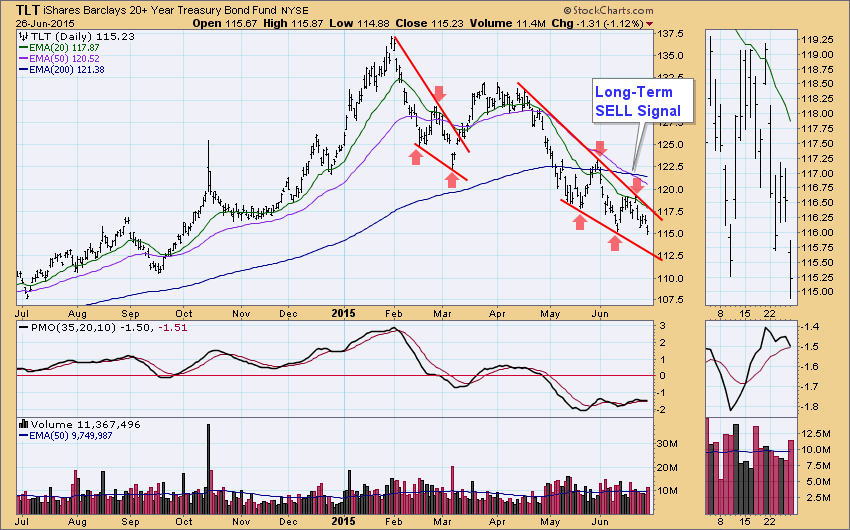This screenshot has width=850, height=530.
Task: Click the 30M volume axis label
Action: point(667,443)
